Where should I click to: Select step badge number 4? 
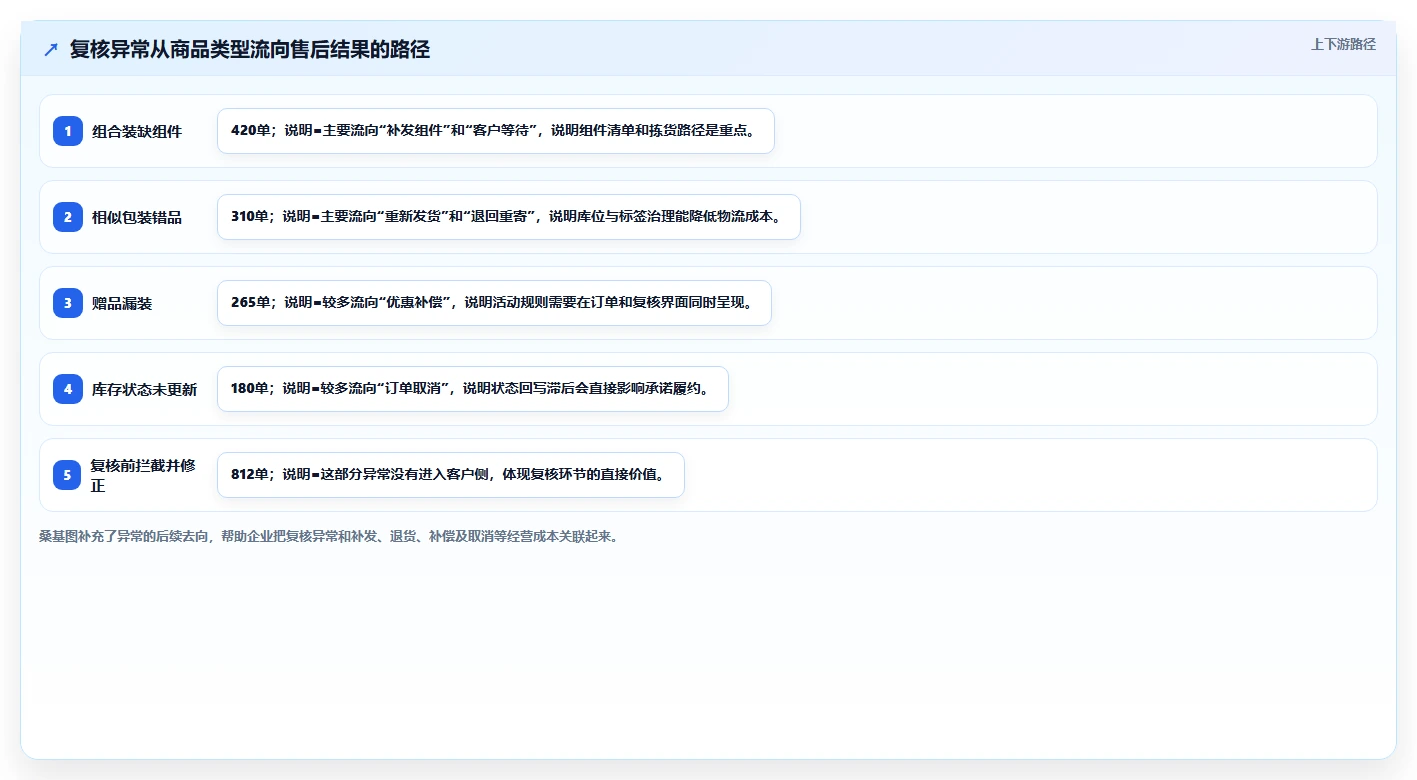(68, 389)
